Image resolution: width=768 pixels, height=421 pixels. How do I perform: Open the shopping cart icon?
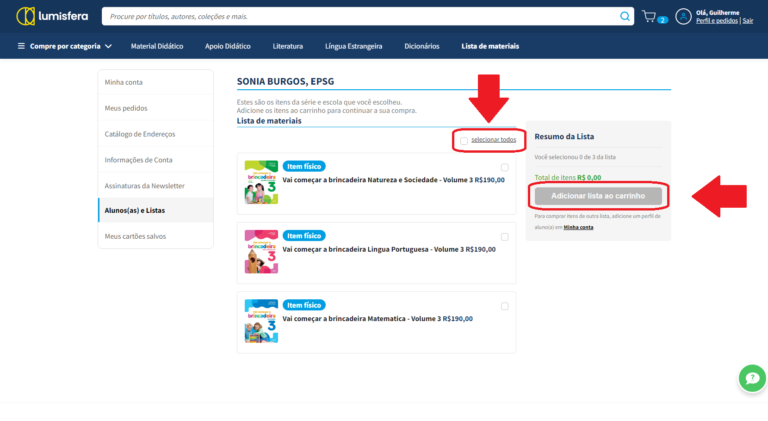tap(650, 17)
